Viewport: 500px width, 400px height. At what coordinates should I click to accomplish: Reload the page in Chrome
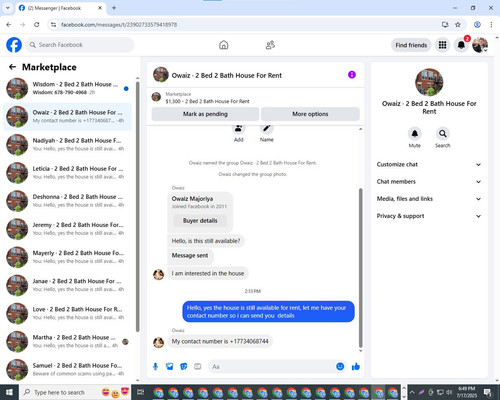click(x=37, y=25)
